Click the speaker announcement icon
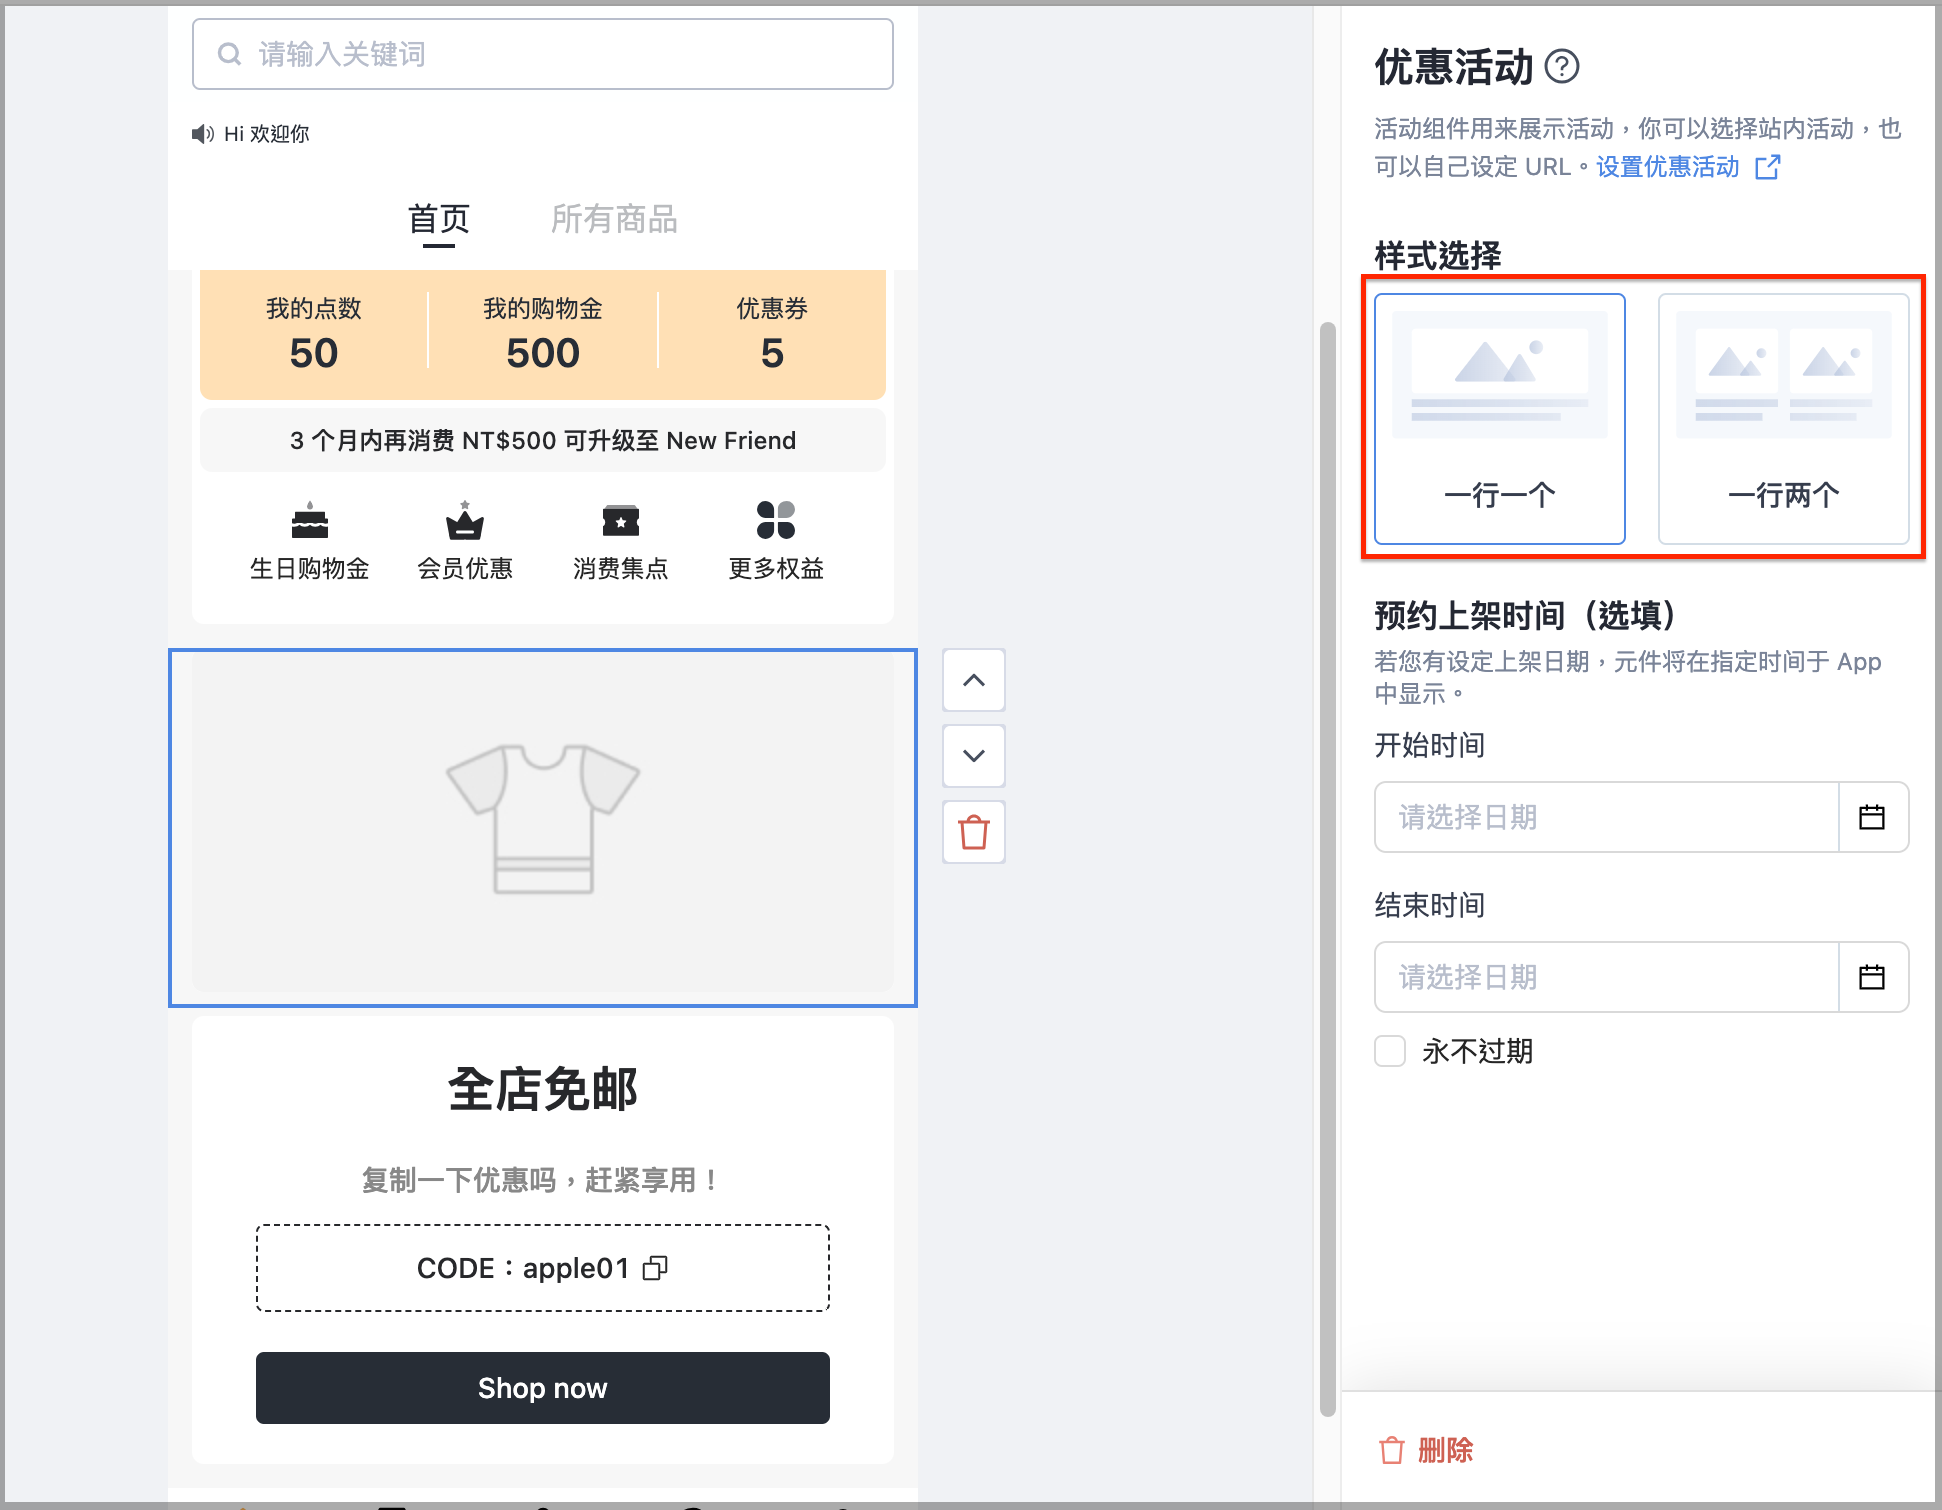The width and height of the screenshot is (1942, 1510). [203, 134]
